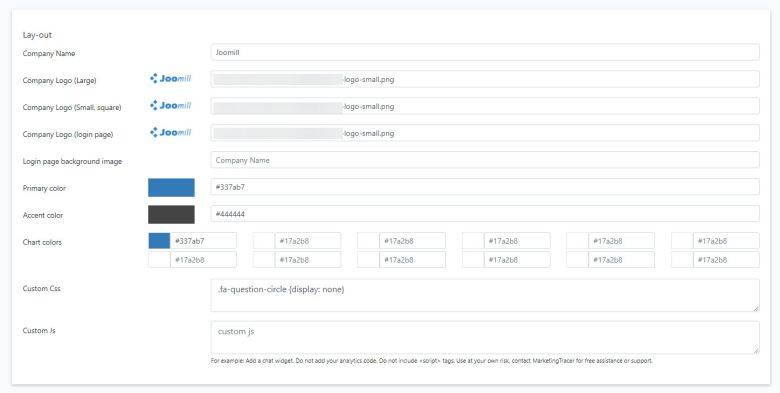Screen dimensions: 780x393
Task: Click the resize handle of Custom Js box
Action: tap(756, 350)
